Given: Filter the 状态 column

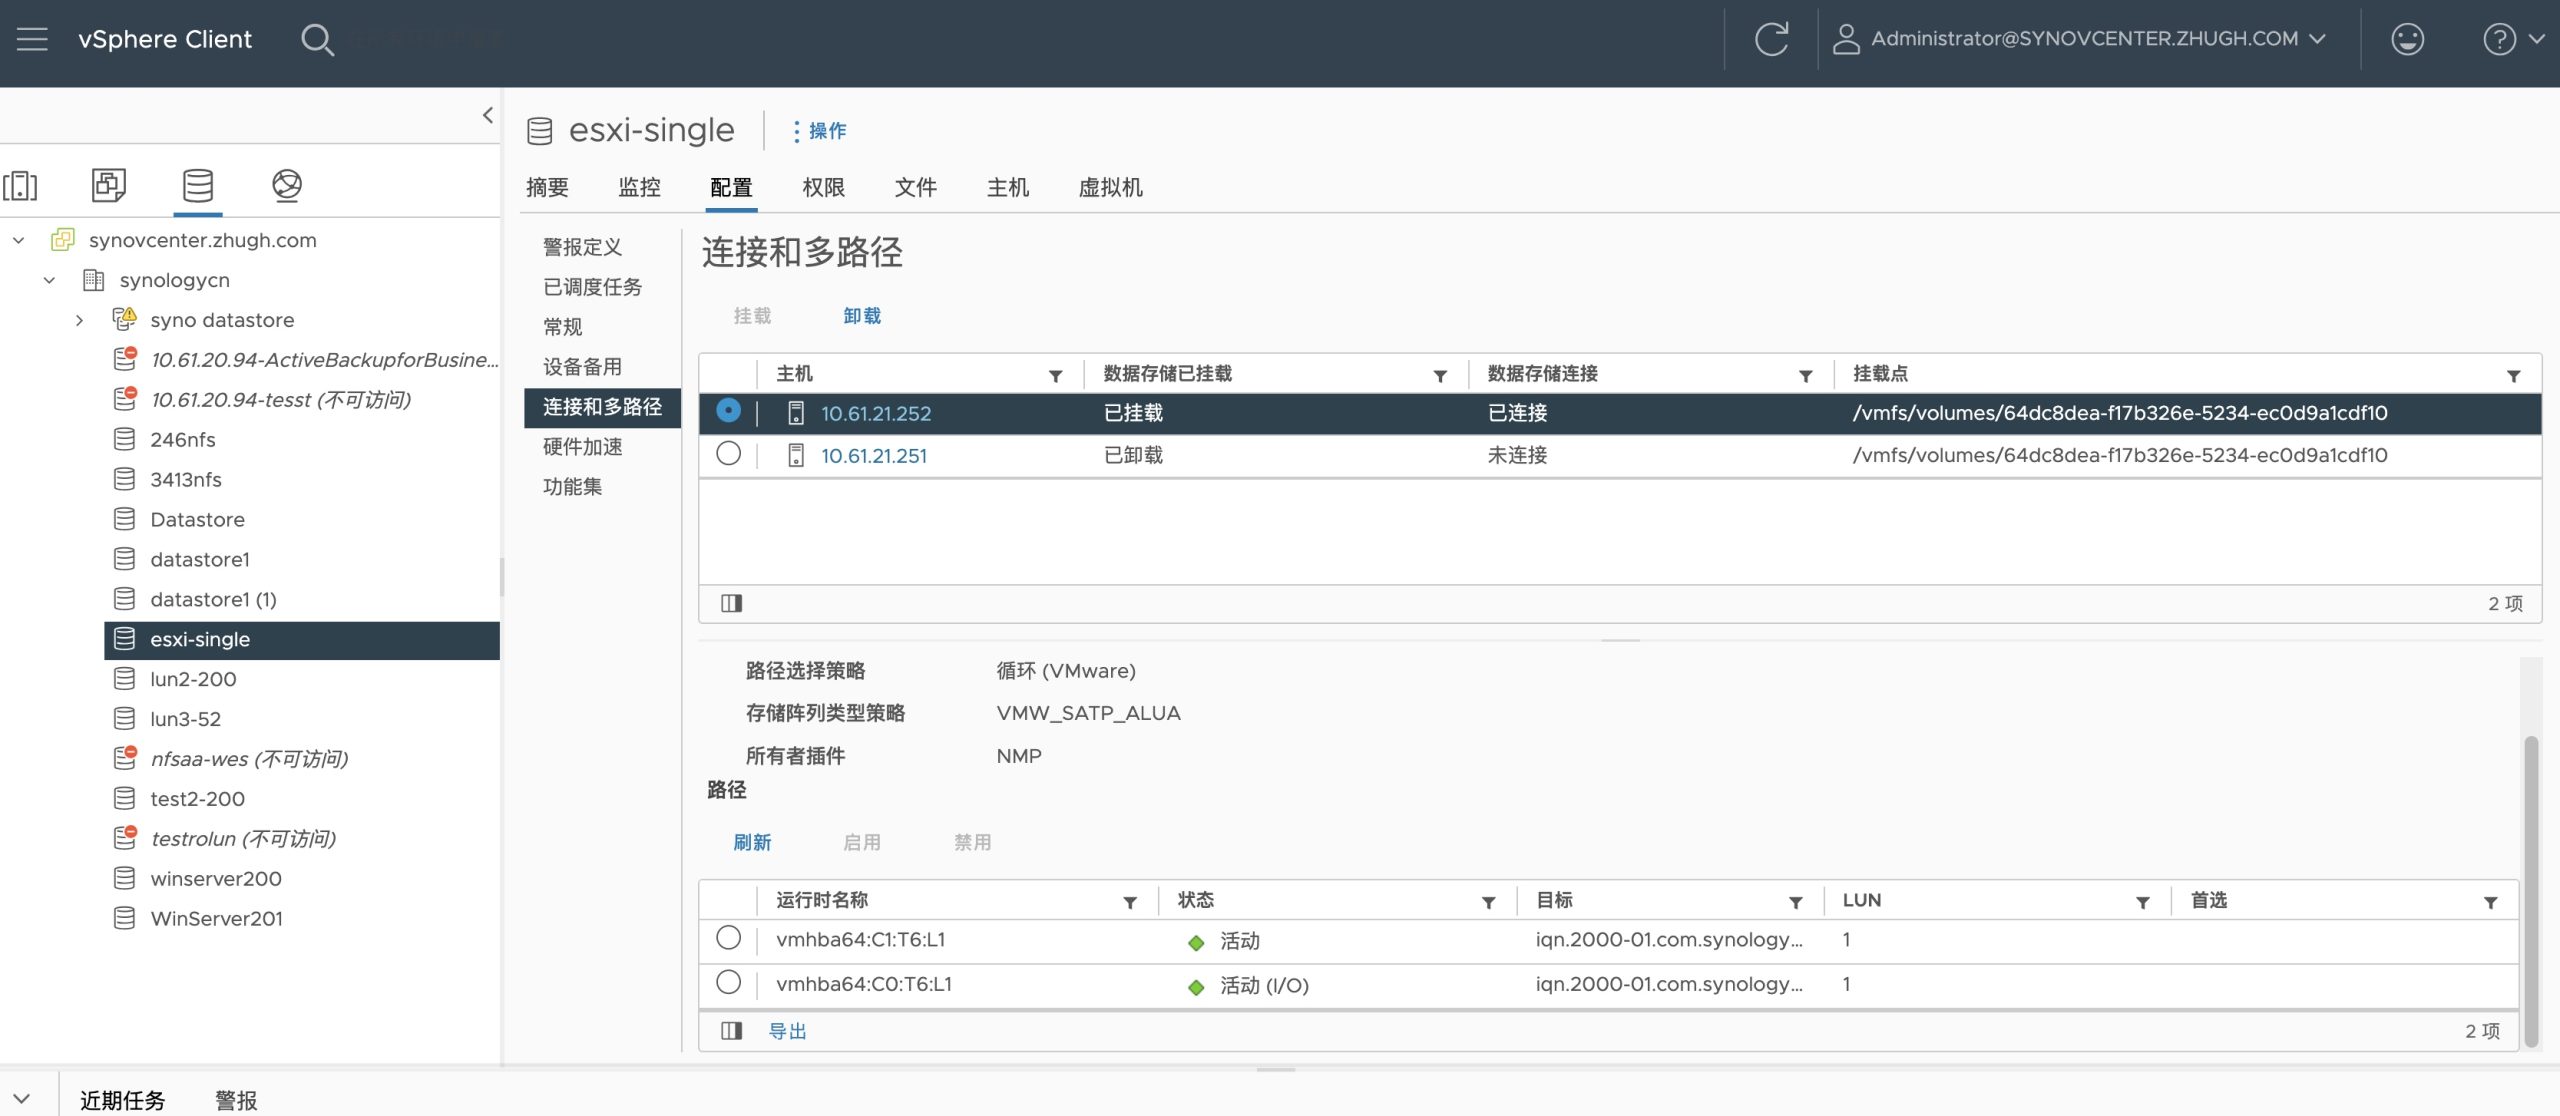Looking at the screenshot, I should click(x=1488, y=902).
